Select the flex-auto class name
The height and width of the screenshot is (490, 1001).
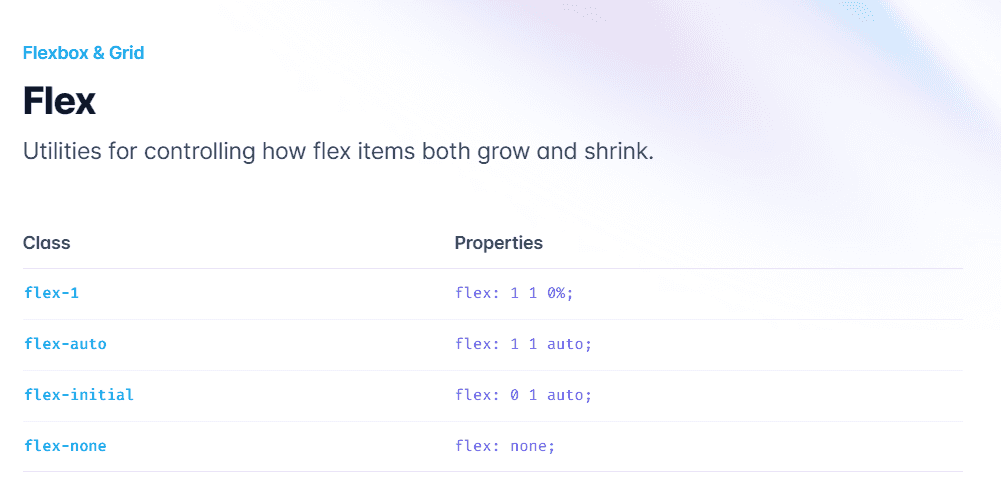click(x=65, y=344)
